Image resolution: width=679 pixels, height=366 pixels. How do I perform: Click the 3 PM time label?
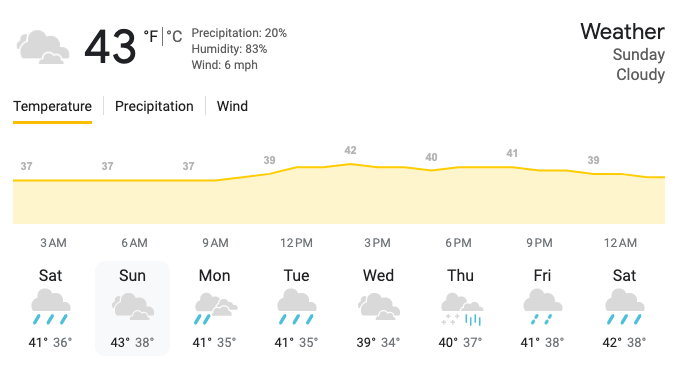tap(377, 243)
